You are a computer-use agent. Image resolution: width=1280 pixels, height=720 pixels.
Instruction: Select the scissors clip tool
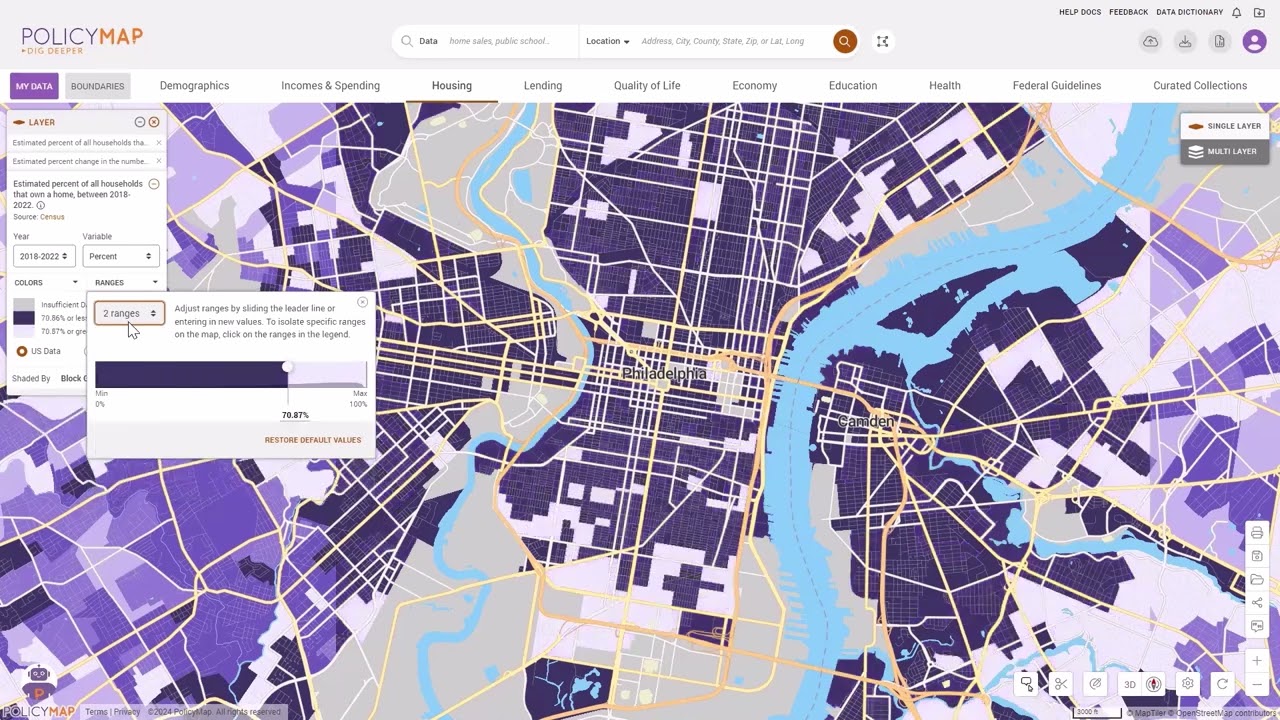pos(1061,684)
